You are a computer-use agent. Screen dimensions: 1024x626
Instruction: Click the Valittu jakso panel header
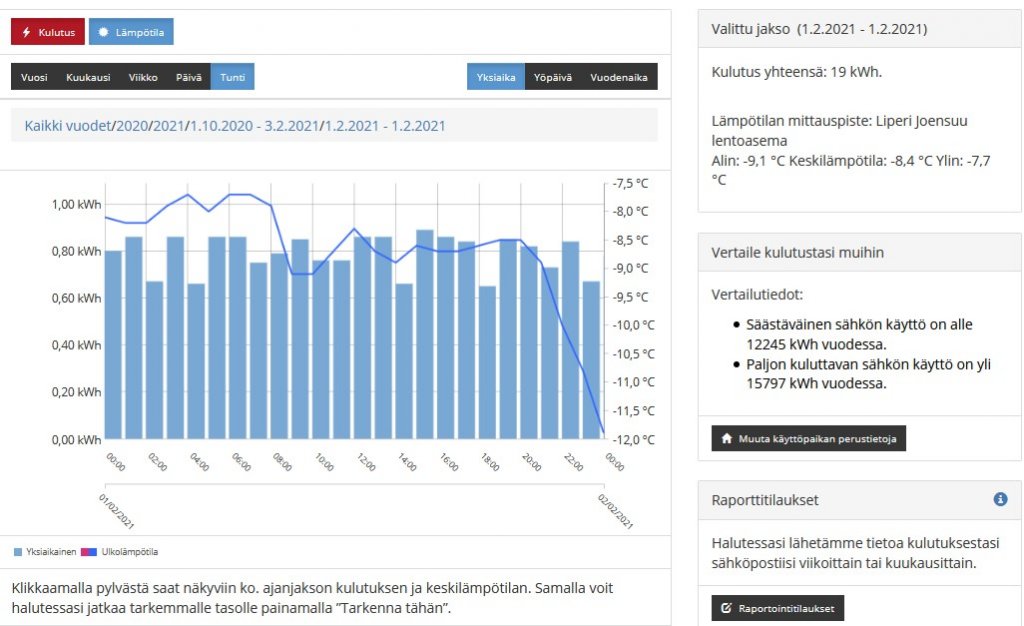pos(859,29)
